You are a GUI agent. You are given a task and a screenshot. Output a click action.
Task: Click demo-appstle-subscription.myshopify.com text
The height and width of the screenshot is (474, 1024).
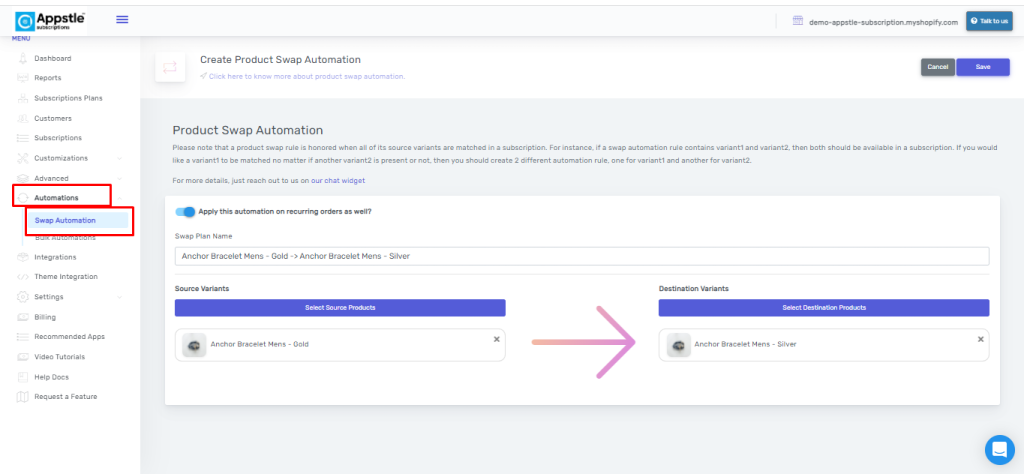click(883, 22)
